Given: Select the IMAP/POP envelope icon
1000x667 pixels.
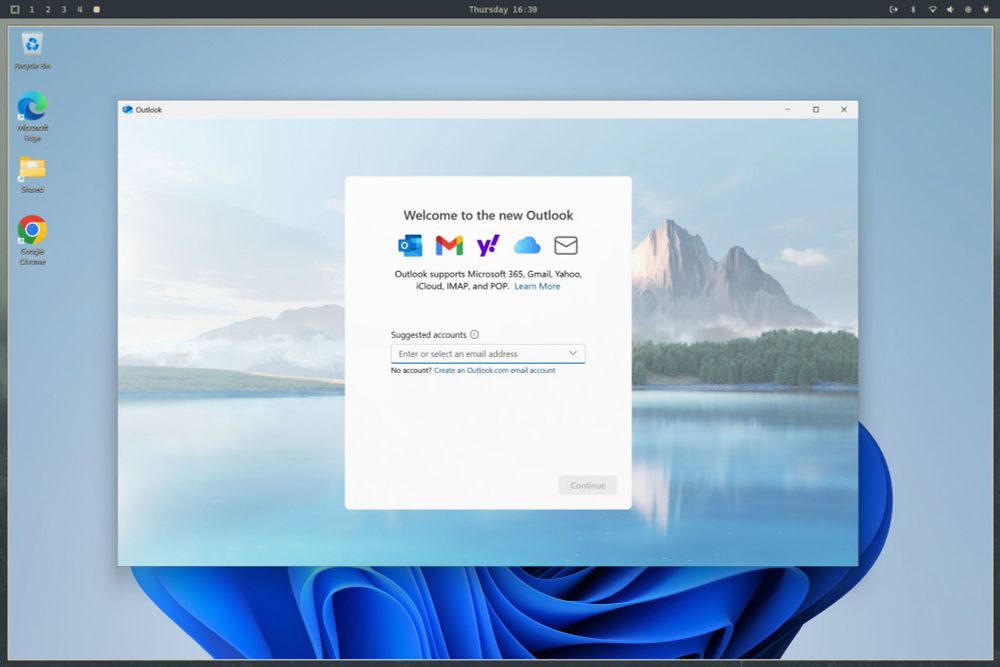Looking at the screenshot, I should [566, 245].
